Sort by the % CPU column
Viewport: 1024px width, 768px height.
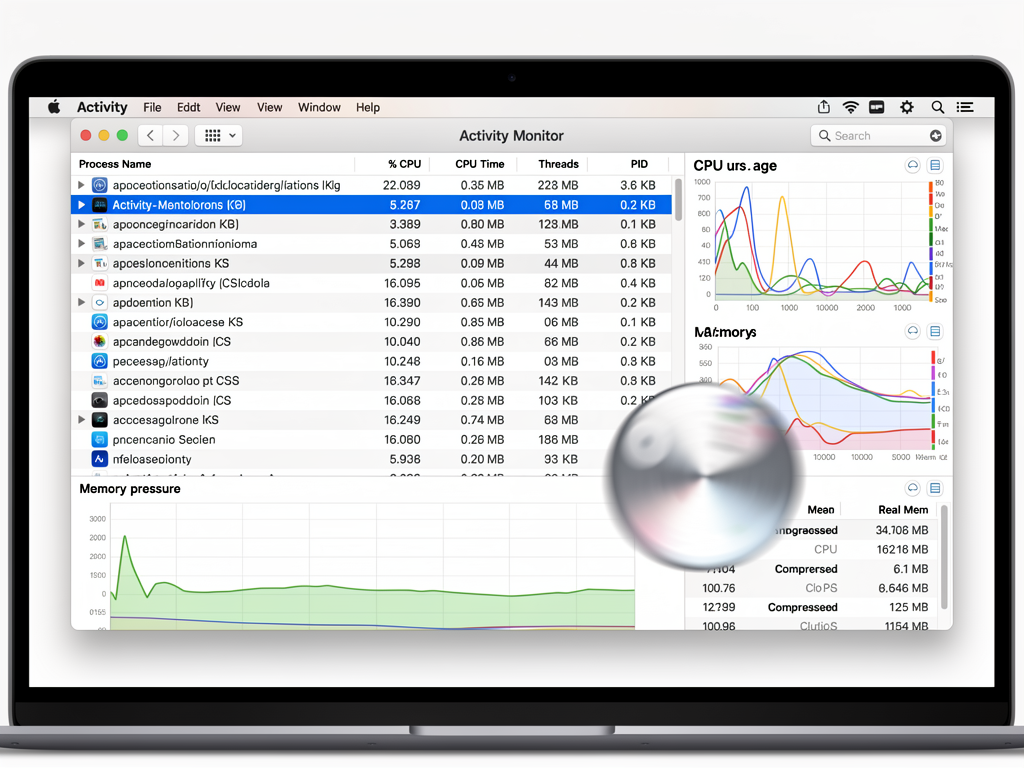(x=404, y=164)
